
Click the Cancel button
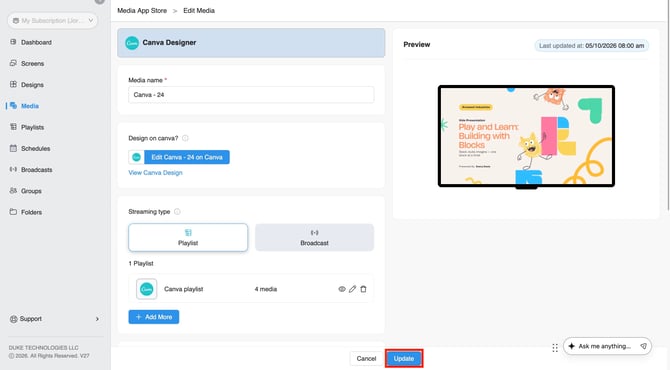pyautogui.click(x=366, y=358)
